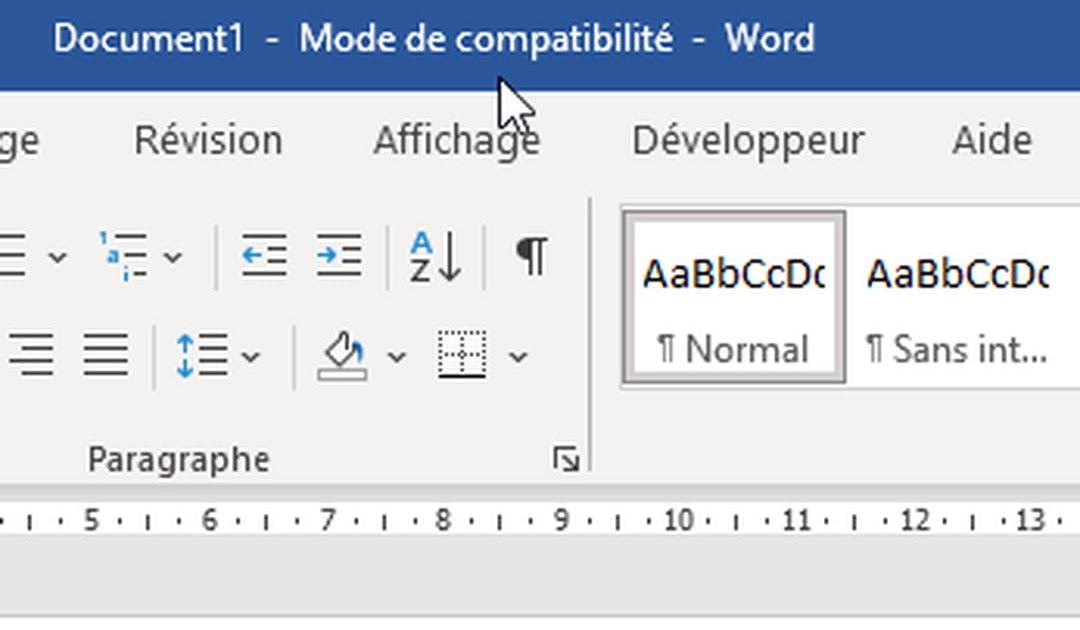Apply shading with the paint bucket

coord(342,355)
